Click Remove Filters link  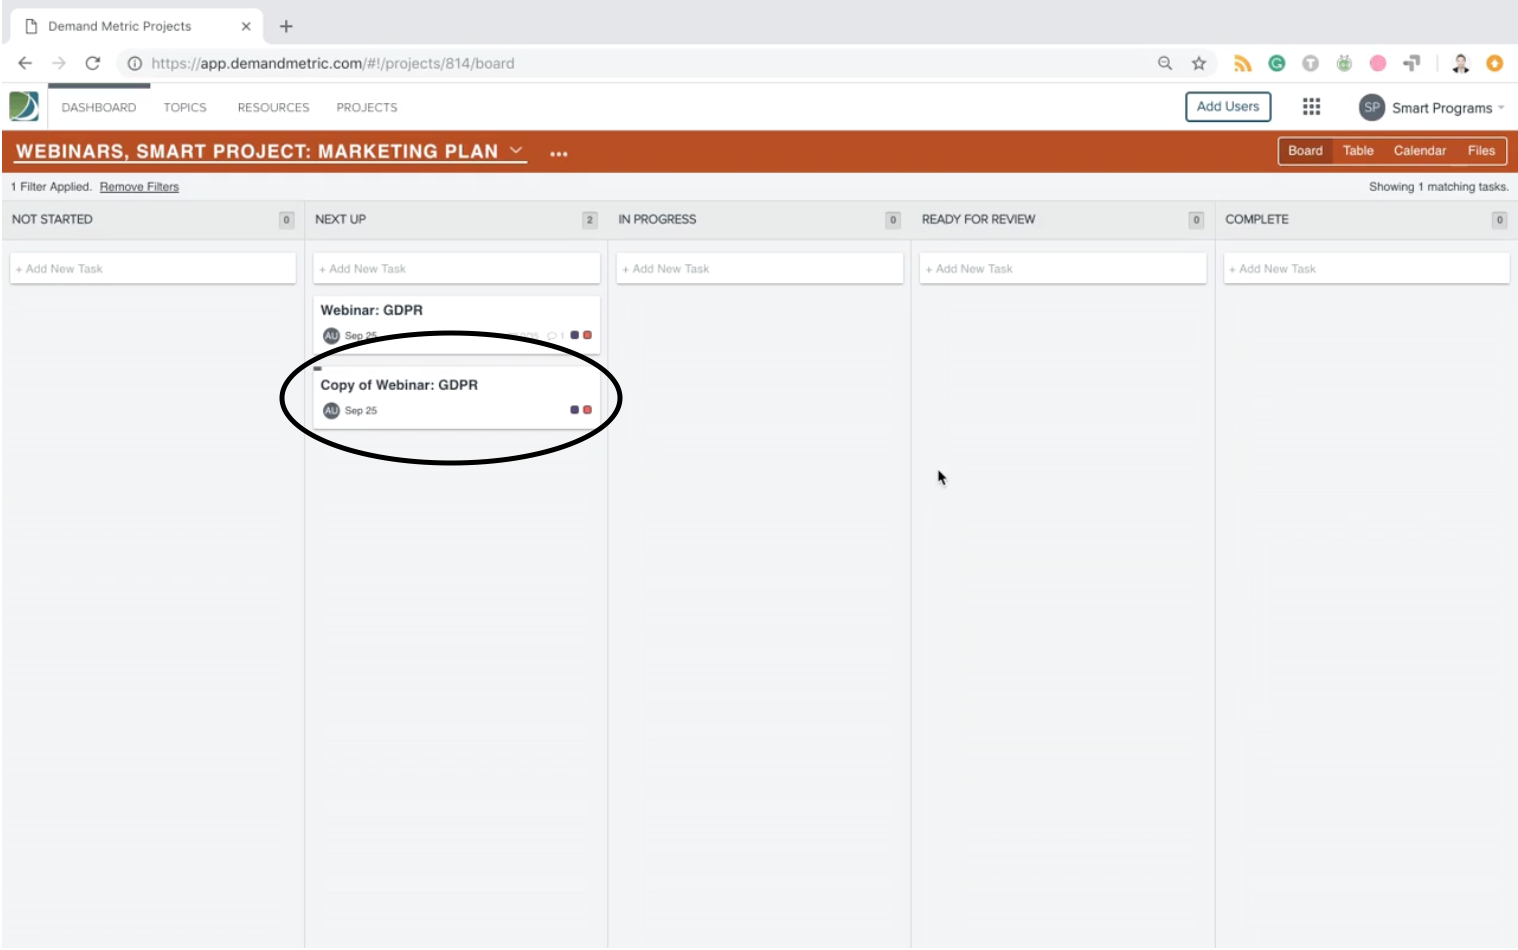click(139, 187)
